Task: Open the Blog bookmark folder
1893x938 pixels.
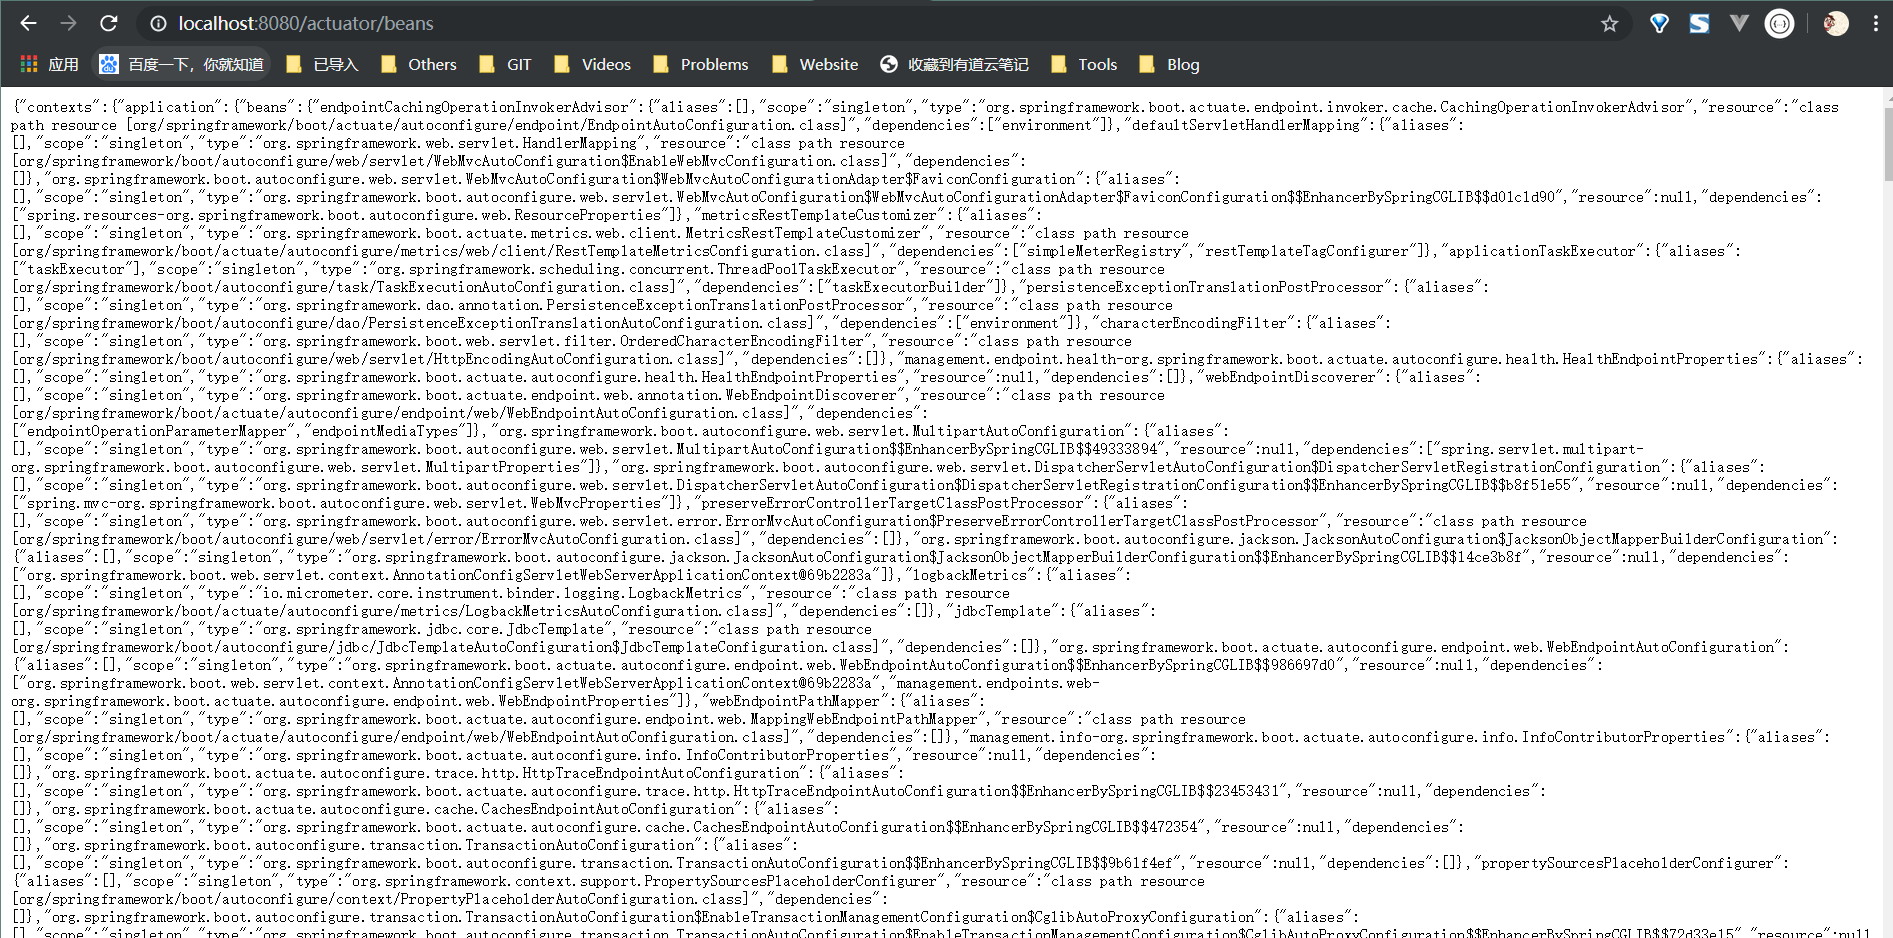Action: coord(1168,64)
